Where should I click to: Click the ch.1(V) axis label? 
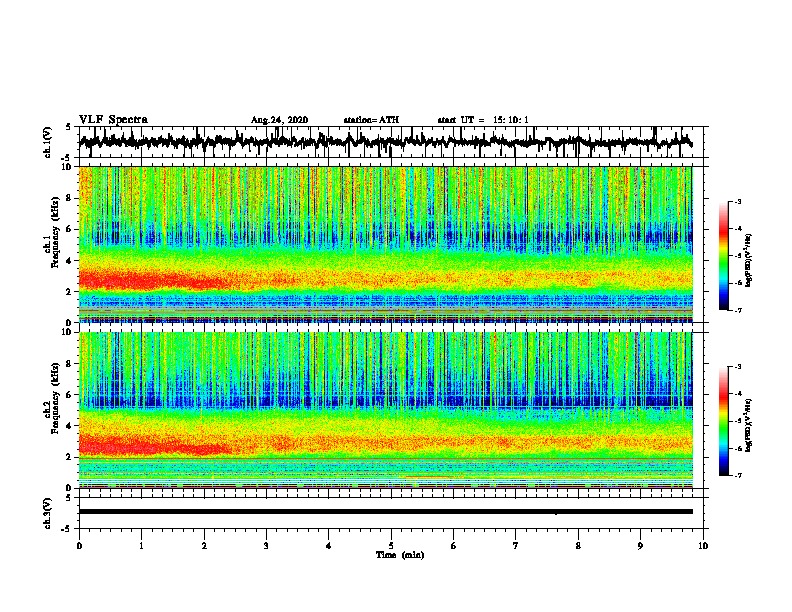point(48,142)
